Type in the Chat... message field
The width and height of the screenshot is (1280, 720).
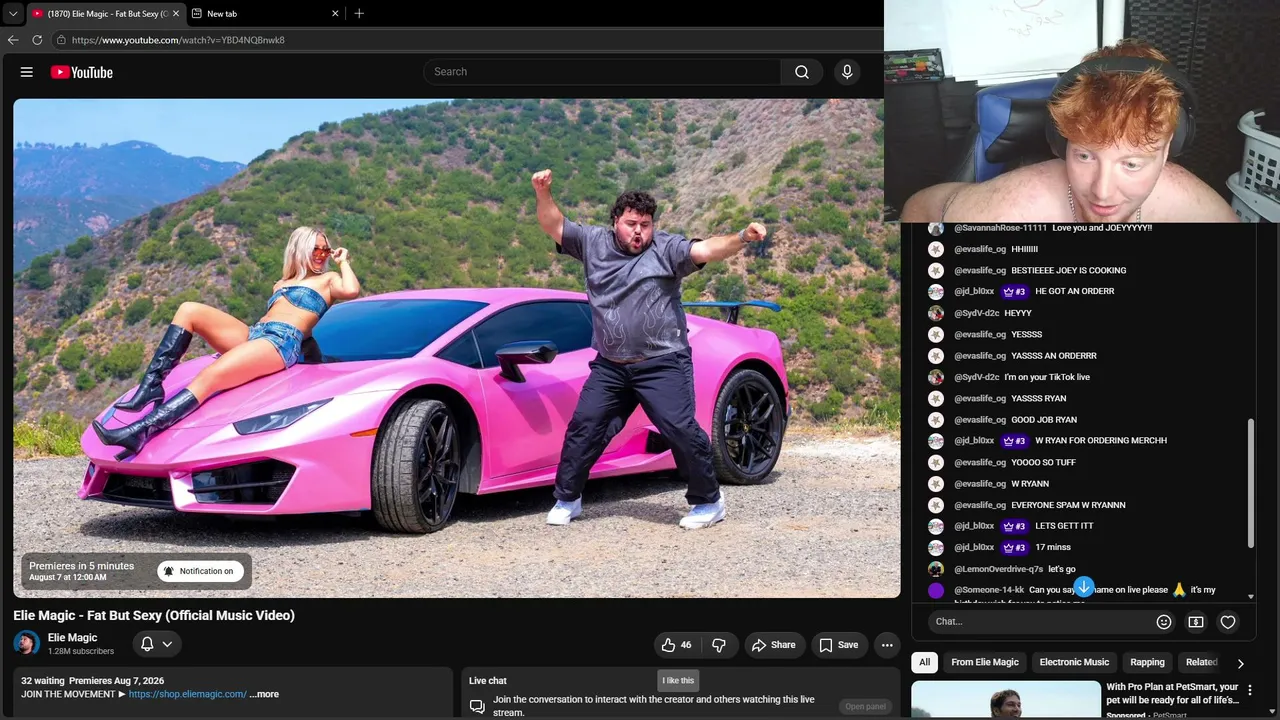(1040, 622)
